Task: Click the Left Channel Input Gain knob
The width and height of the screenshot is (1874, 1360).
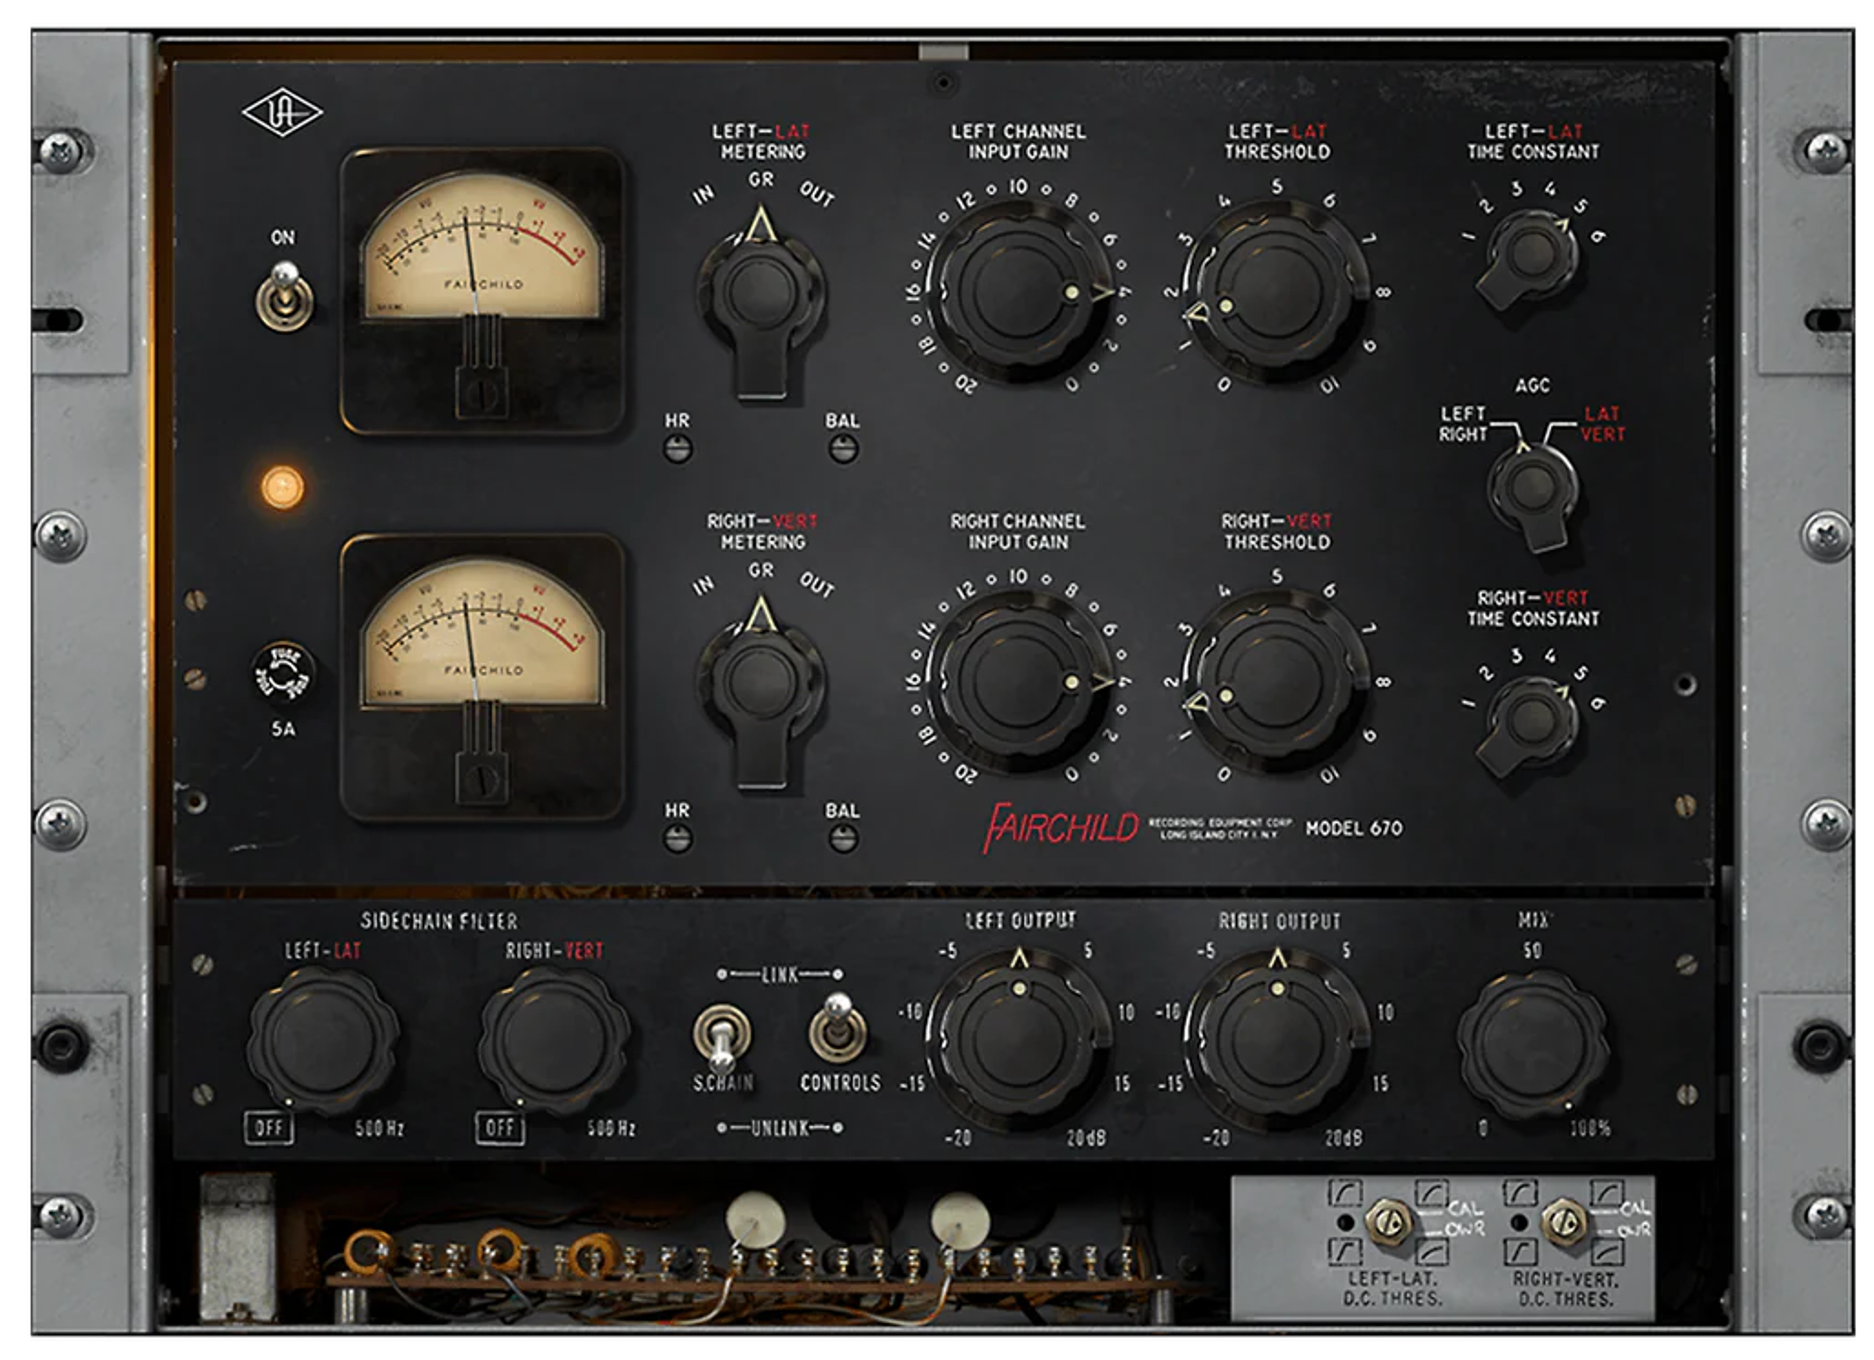Action: point(1017,290)
